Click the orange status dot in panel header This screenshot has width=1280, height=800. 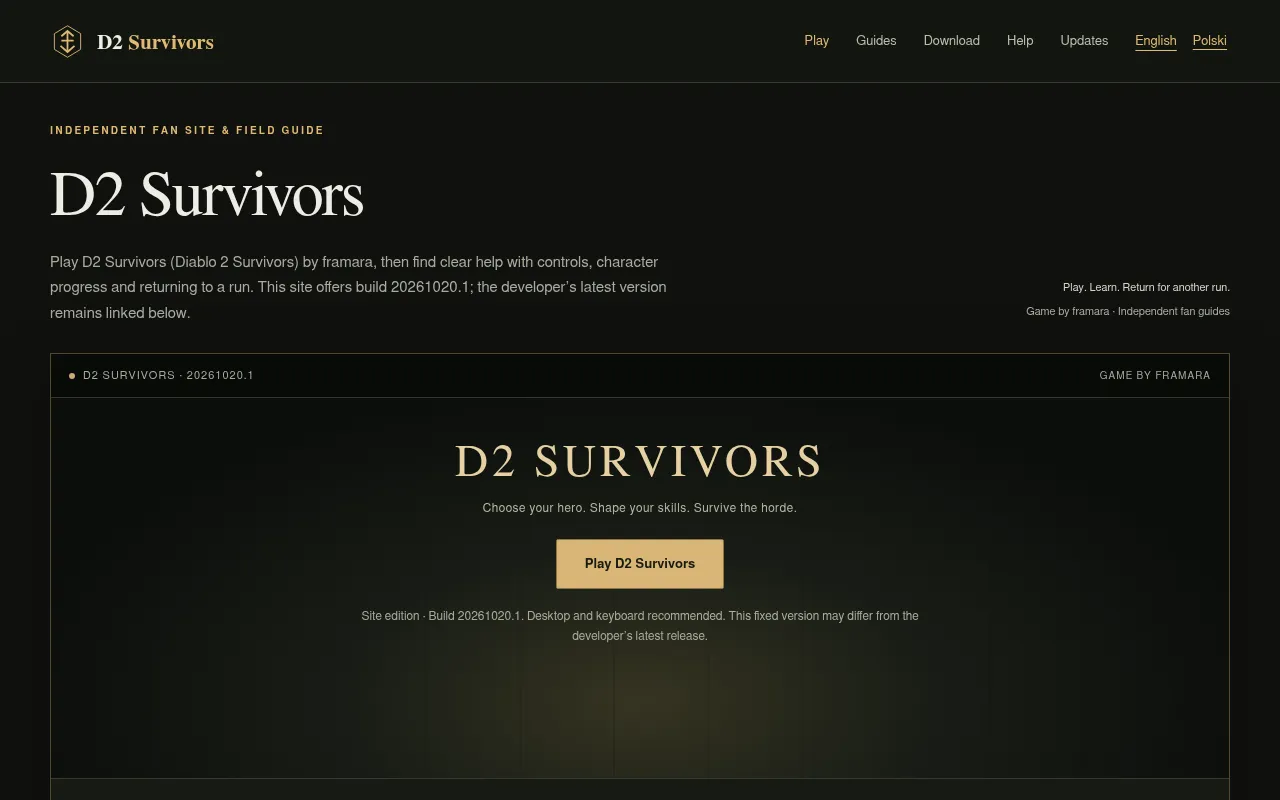click(72, 376)
